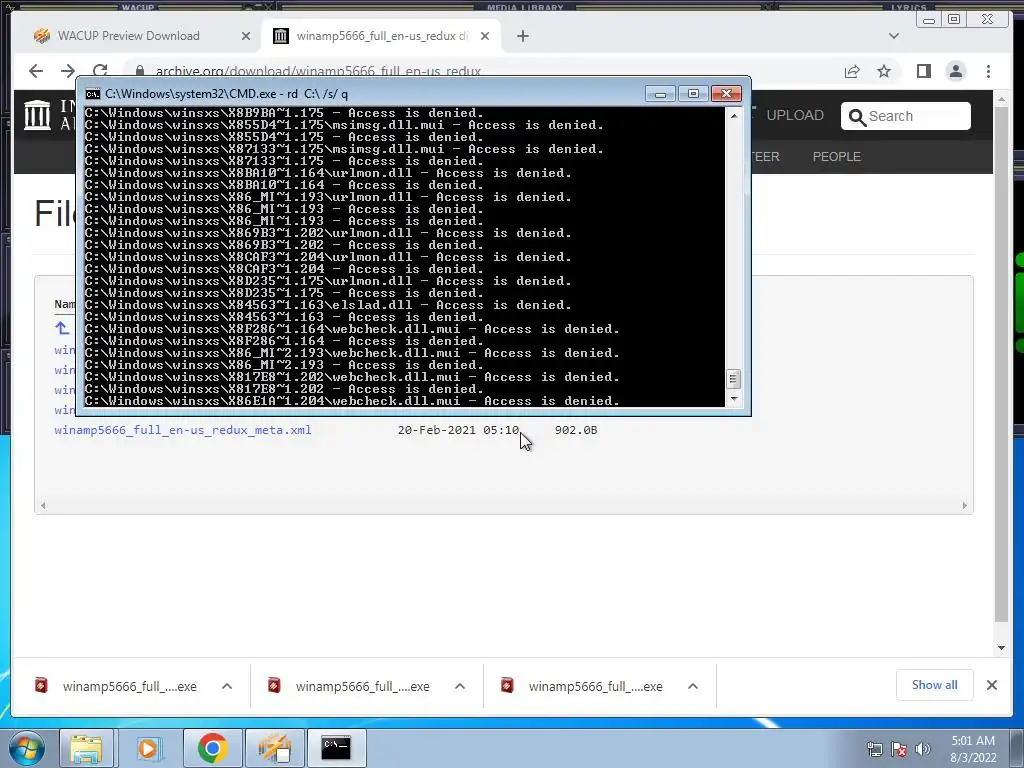Open Chrome three-dot menu
The width and height of the screenshot is (1024, 768).
coord(988,71)
